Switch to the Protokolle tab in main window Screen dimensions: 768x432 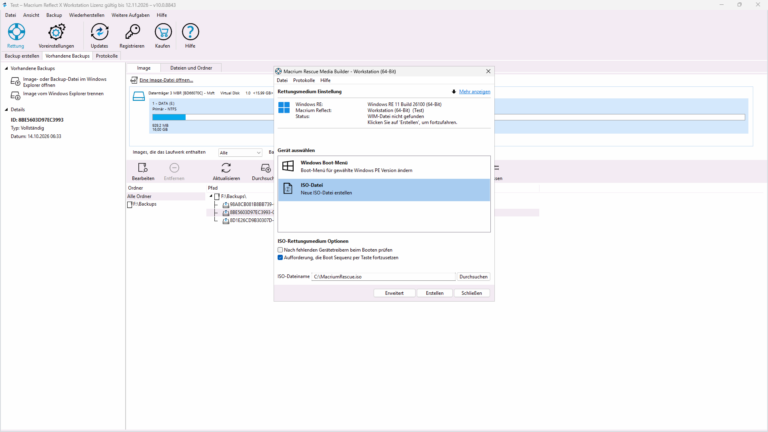[107, 56]
